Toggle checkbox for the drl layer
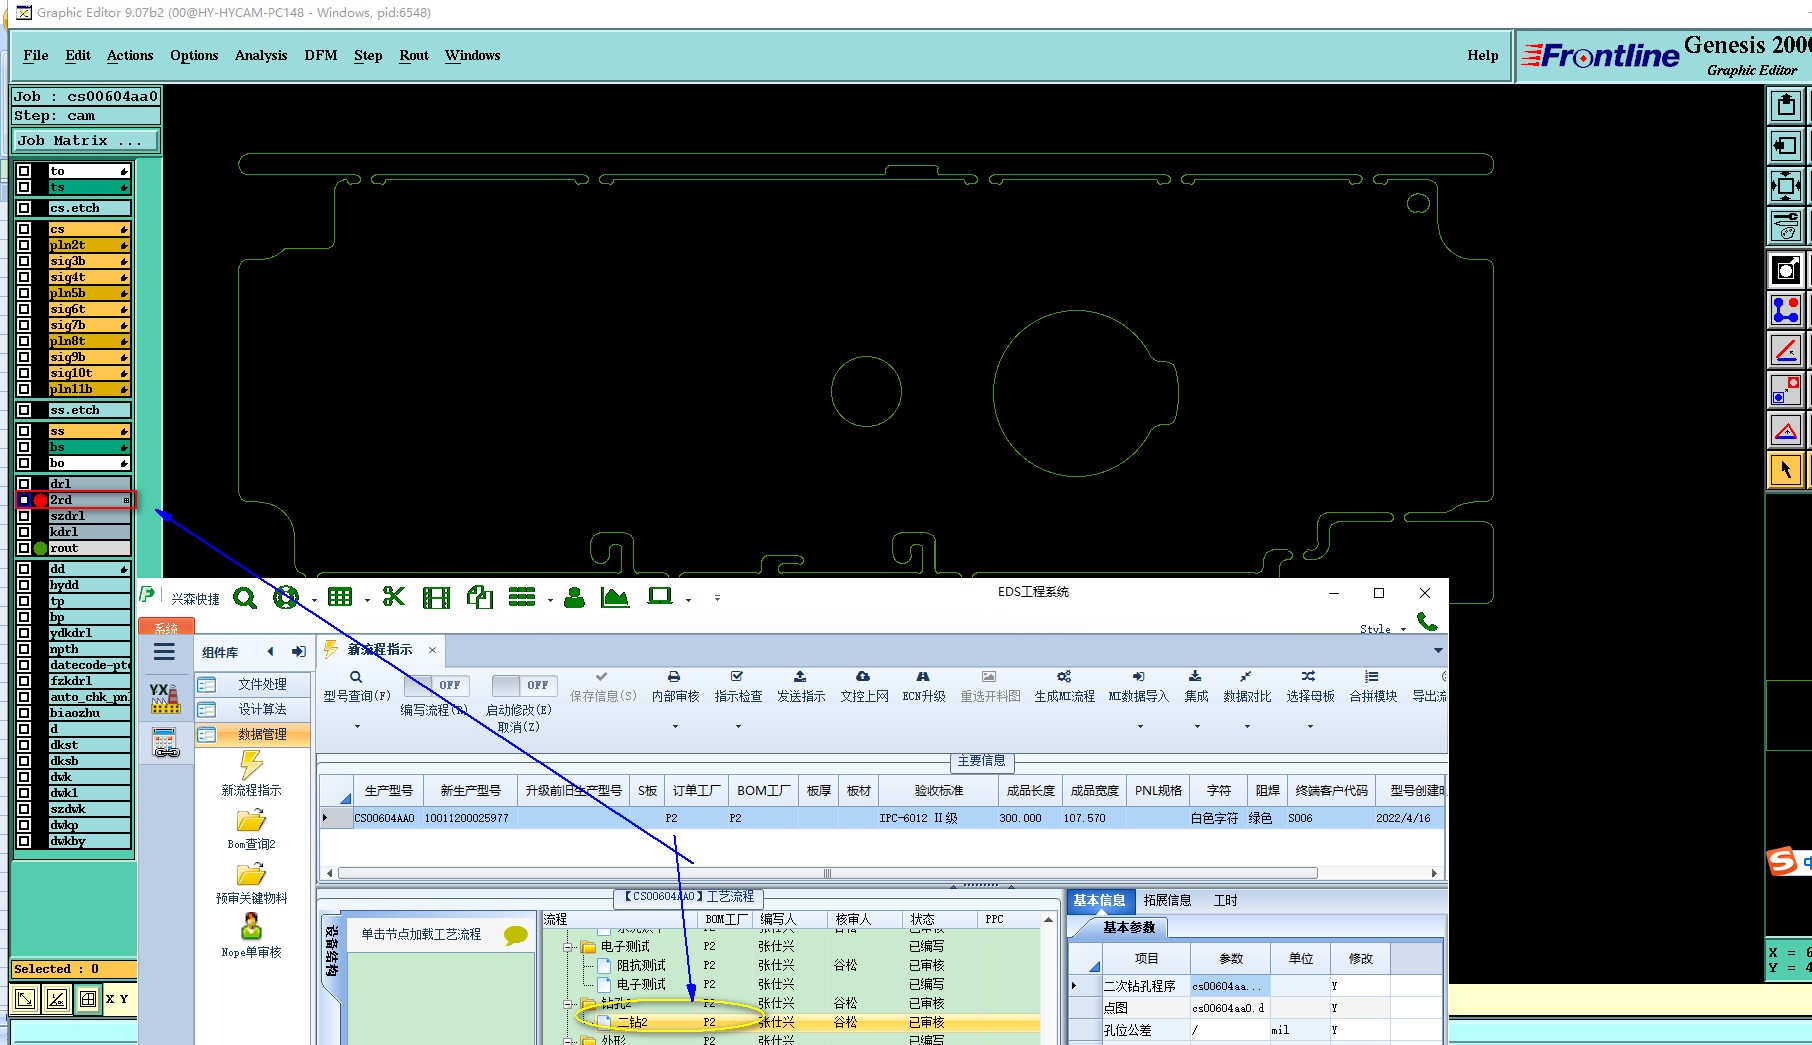 pos(24,484)
